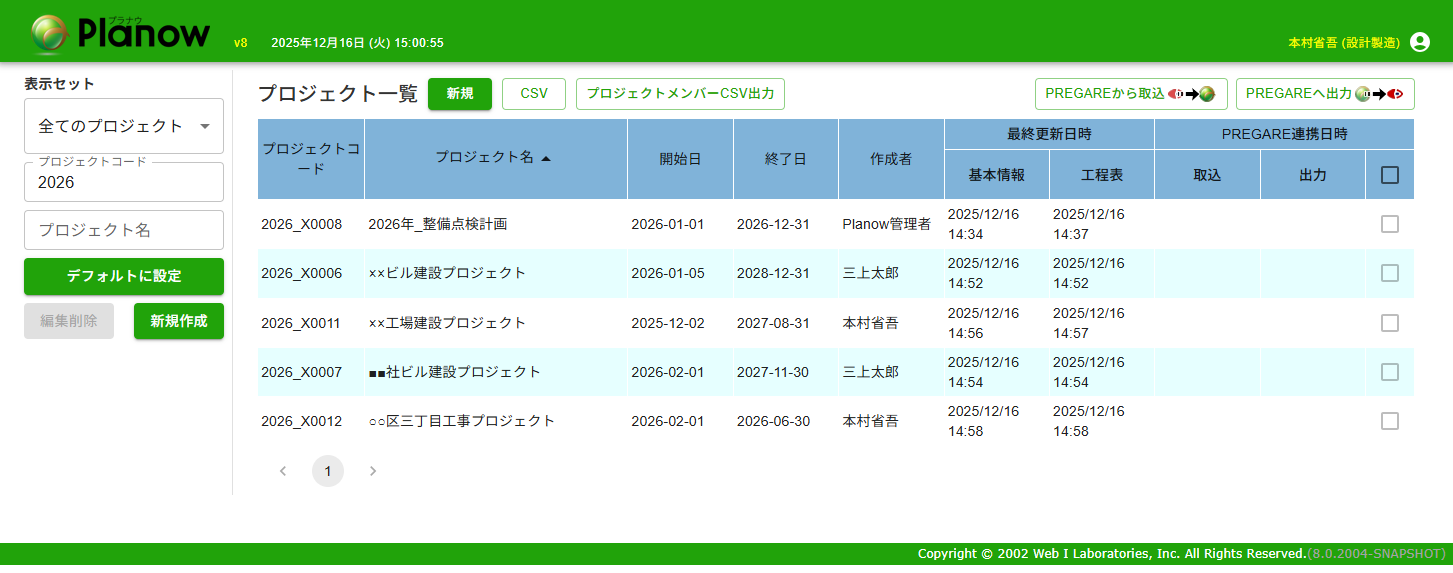Tick the checkbox for ○○区三丁目工事プロジェクト
1453x573 pixels.
1389,421
